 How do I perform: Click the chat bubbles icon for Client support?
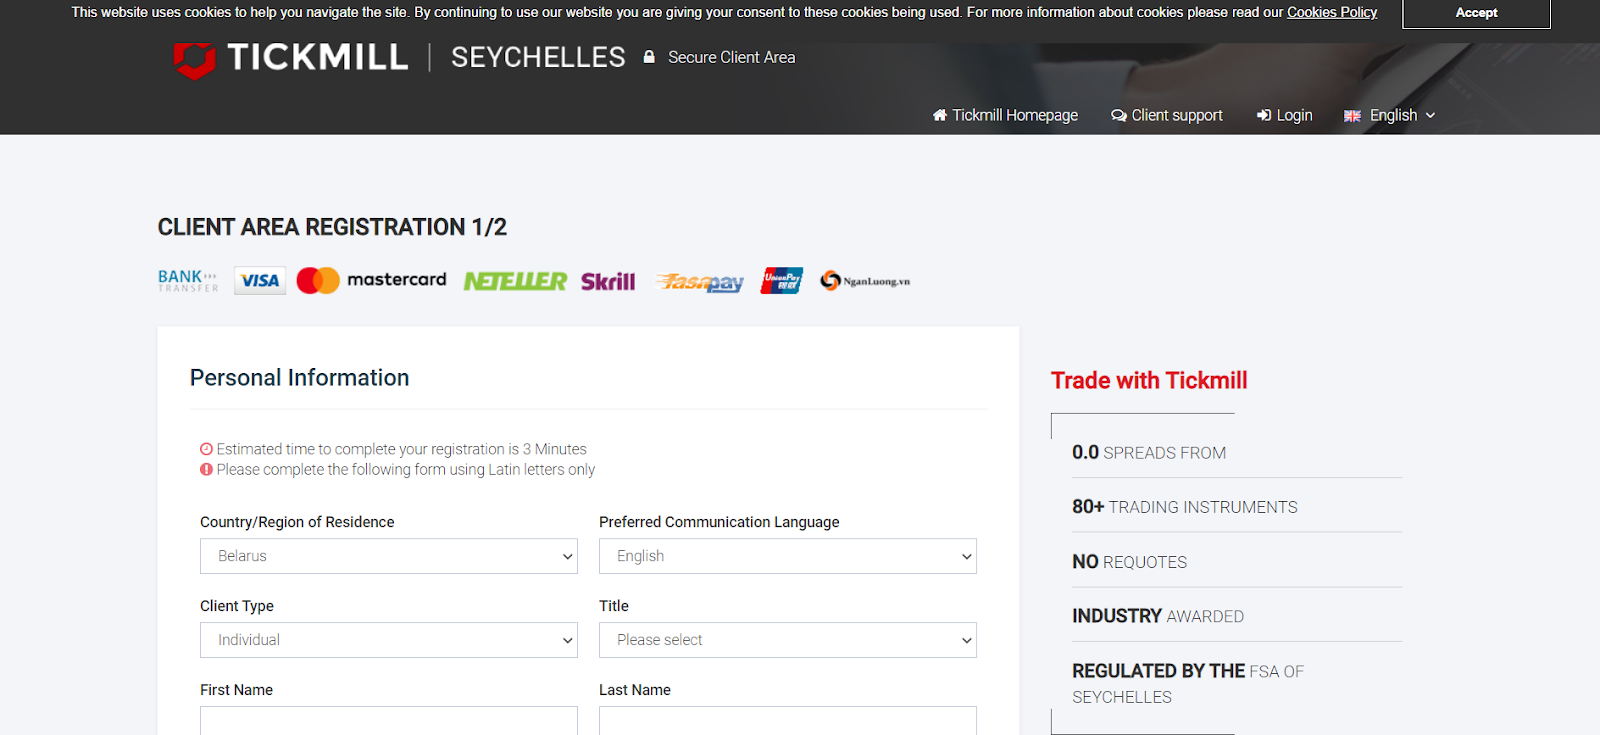click(x=1119, y=115)
